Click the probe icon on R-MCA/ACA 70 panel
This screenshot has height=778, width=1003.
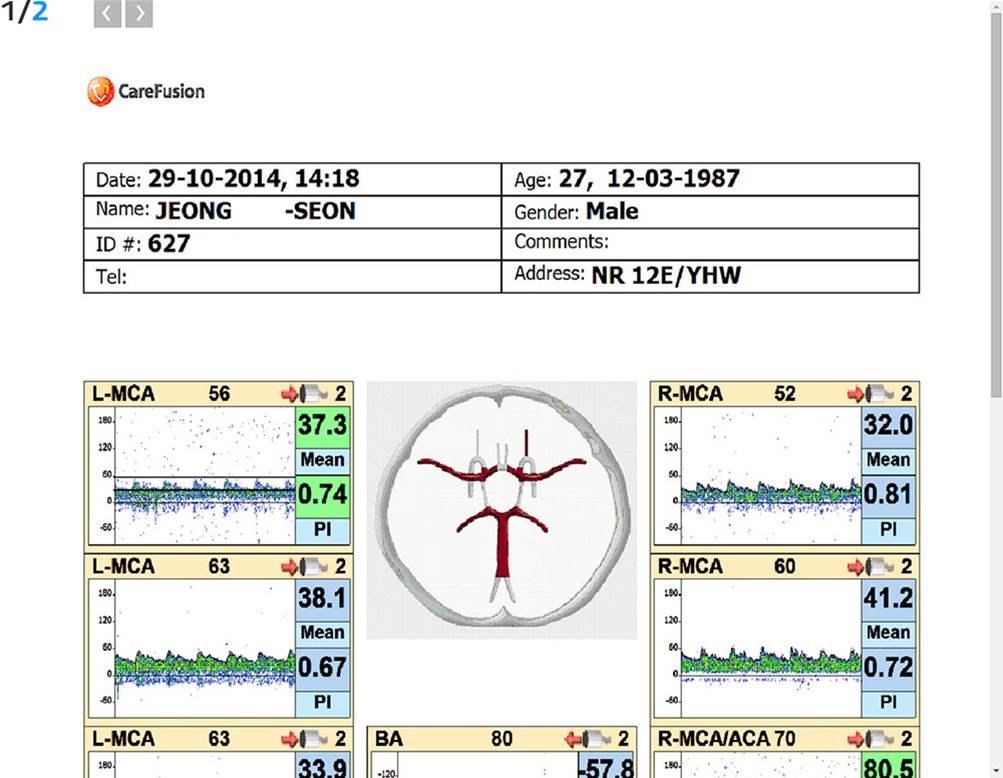tap(871, 739)
